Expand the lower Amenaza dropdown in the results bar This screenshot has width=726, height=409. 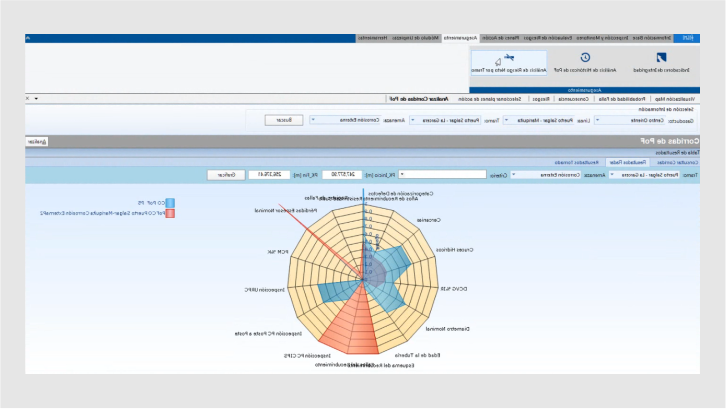coord(513,175)
